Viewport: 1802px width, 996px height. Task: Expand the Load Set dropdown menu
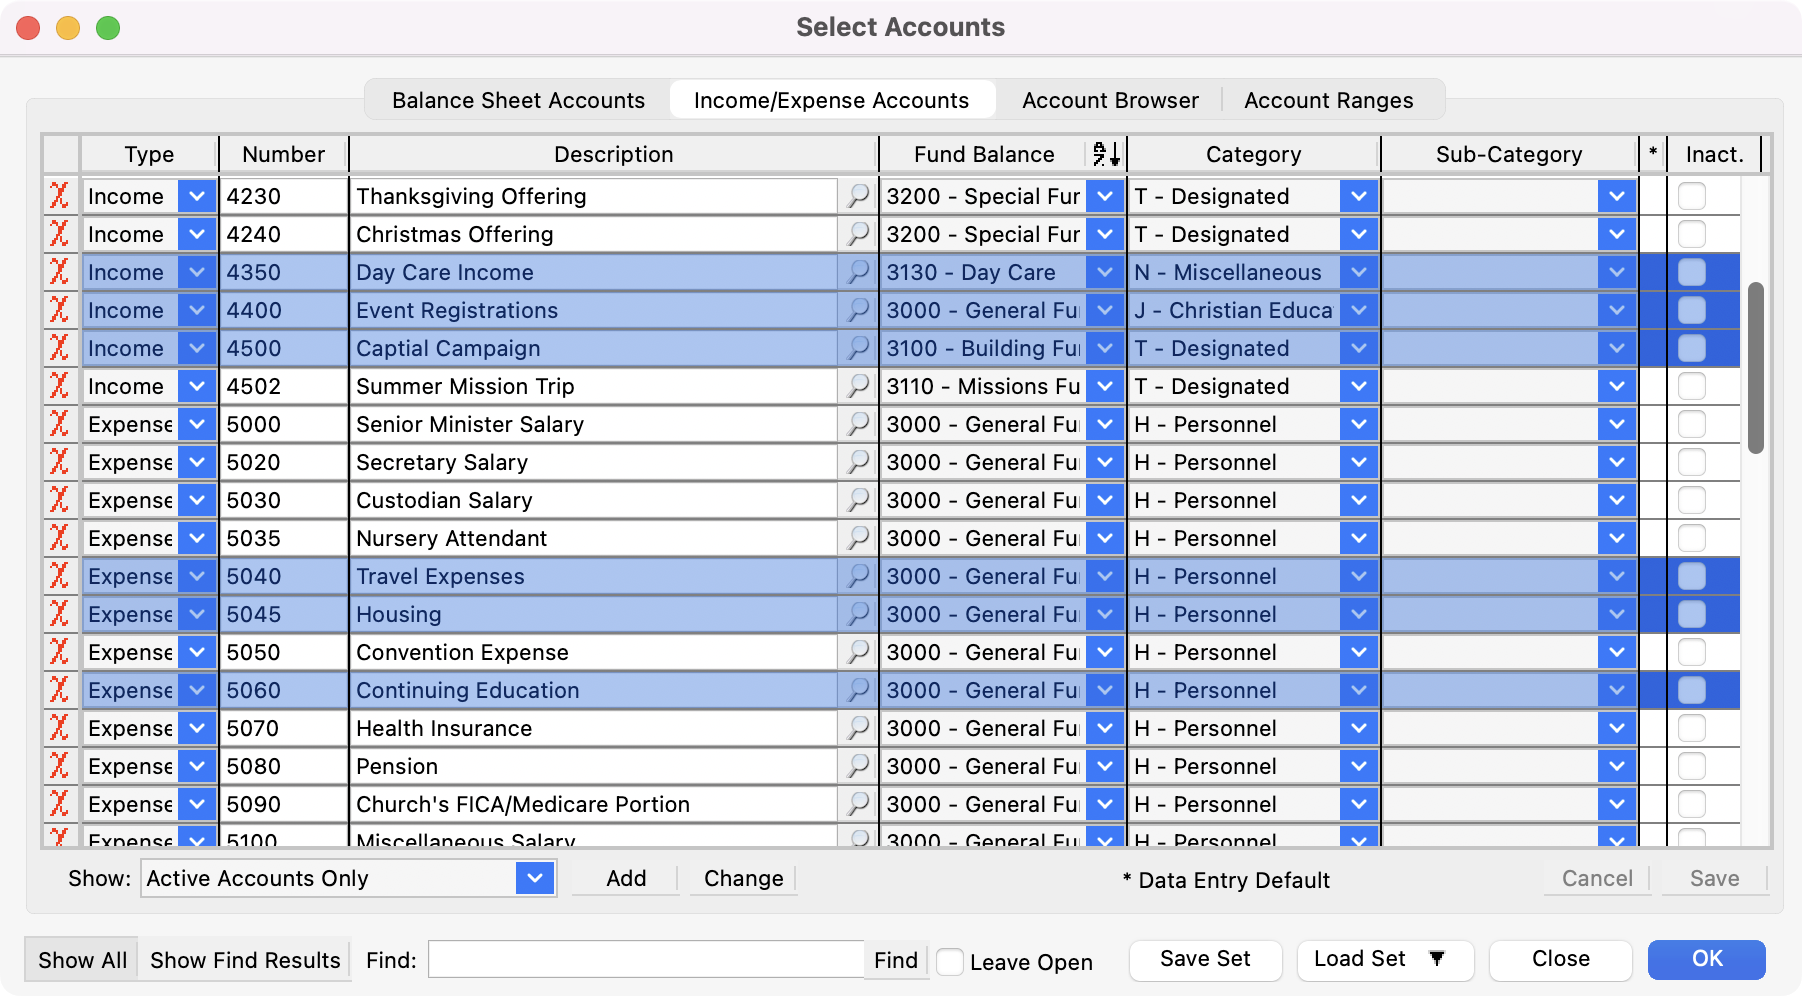[x=1436, y=959]
